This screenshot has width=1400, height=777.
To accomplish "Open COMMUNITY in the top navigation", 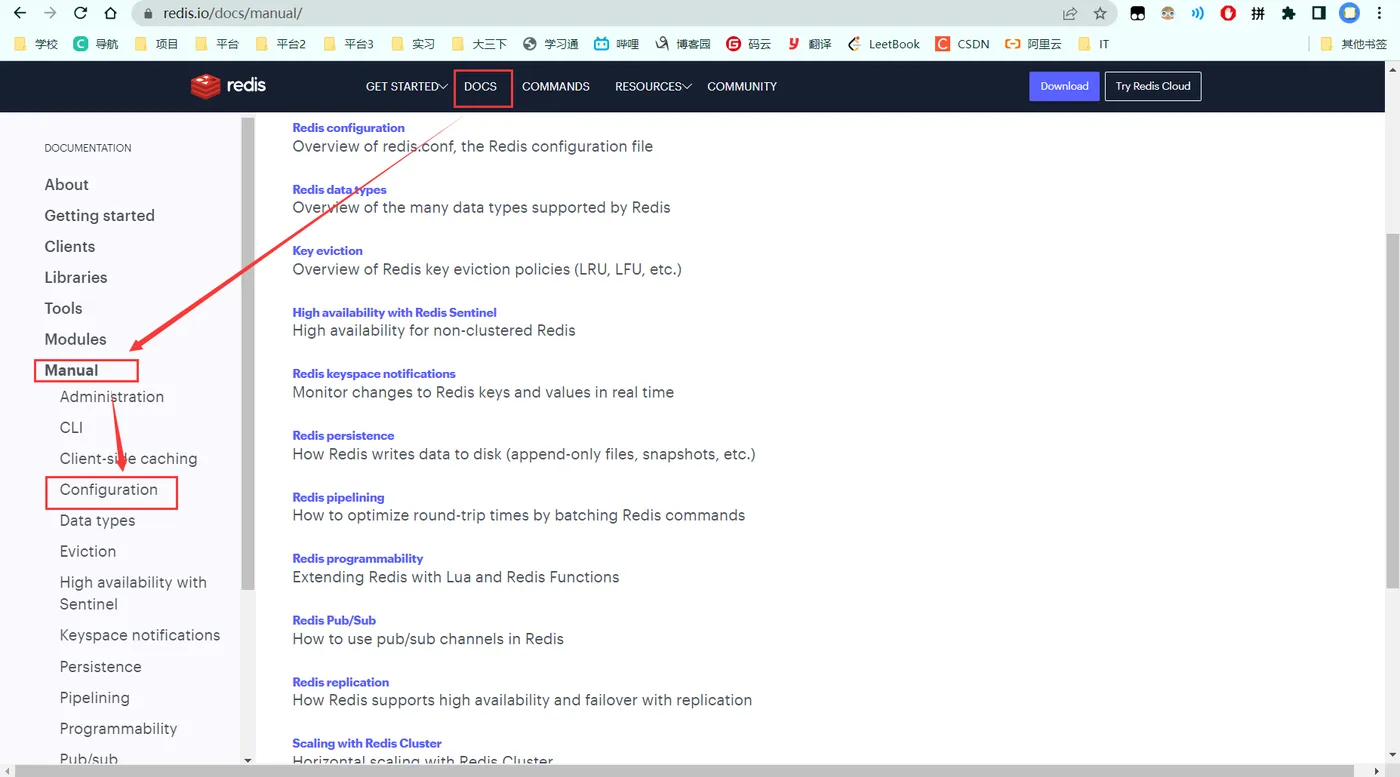I will (742, 87).
